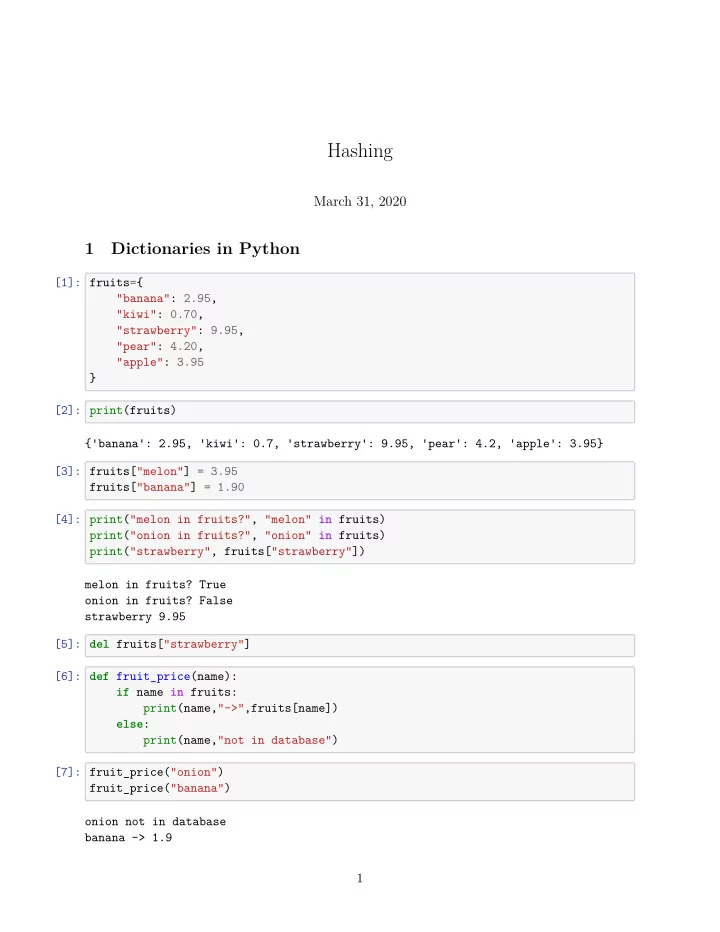Click the fruits["melon"] = 3.95 line
720x932 pixels.
point(164,471)
